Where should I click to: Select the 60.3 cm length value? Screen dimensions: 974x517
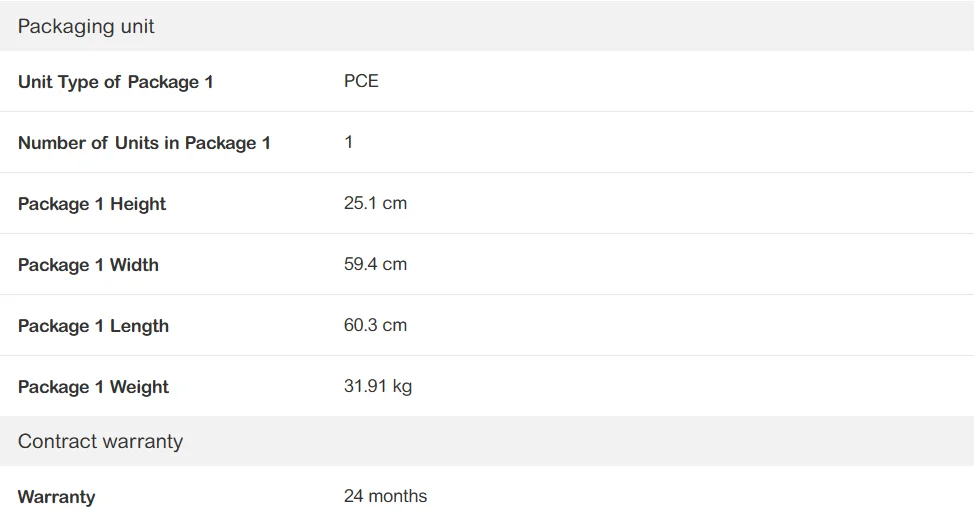tap(375, 326)
